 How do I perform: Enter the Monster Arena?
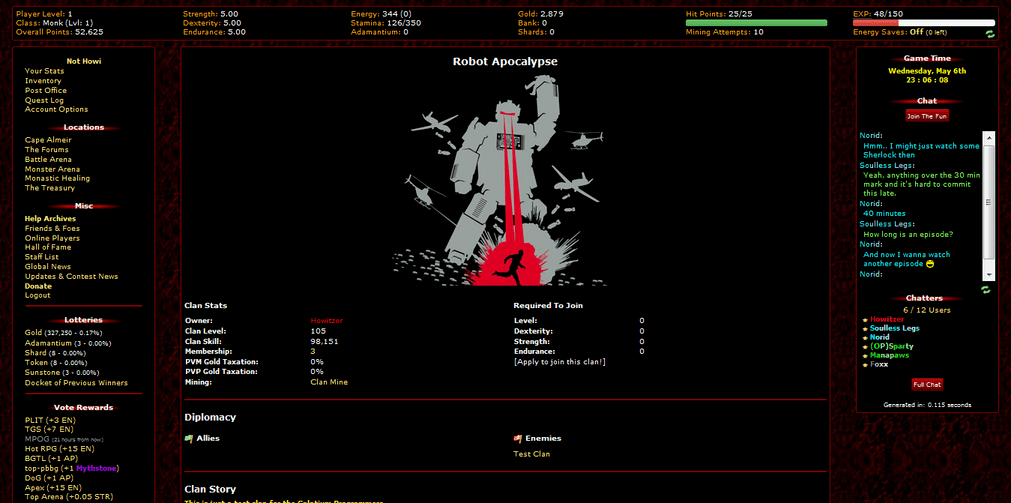coord(52,169)
